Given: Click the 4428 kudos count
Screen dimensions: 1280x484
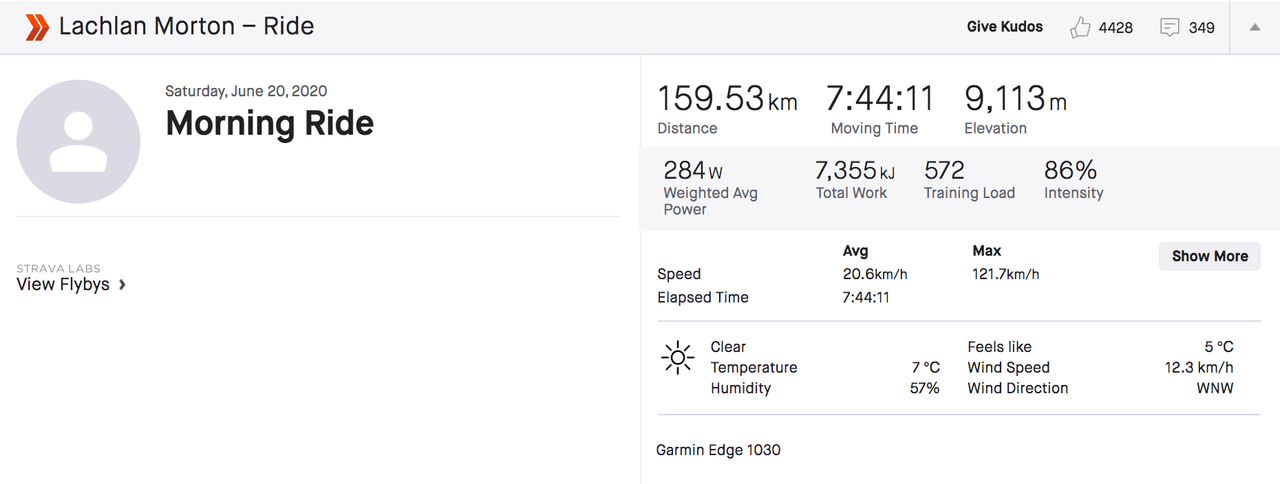Looking at the screenshot, I should pos(1115,28).
